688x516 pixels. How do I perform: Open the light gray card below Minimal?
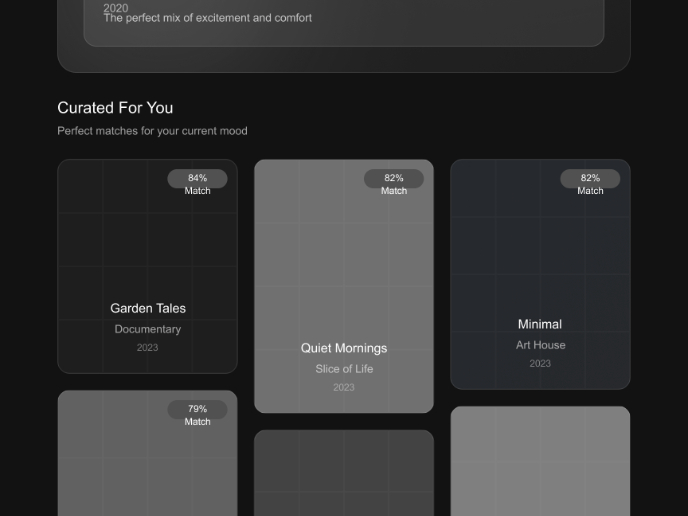pos(540,461)
